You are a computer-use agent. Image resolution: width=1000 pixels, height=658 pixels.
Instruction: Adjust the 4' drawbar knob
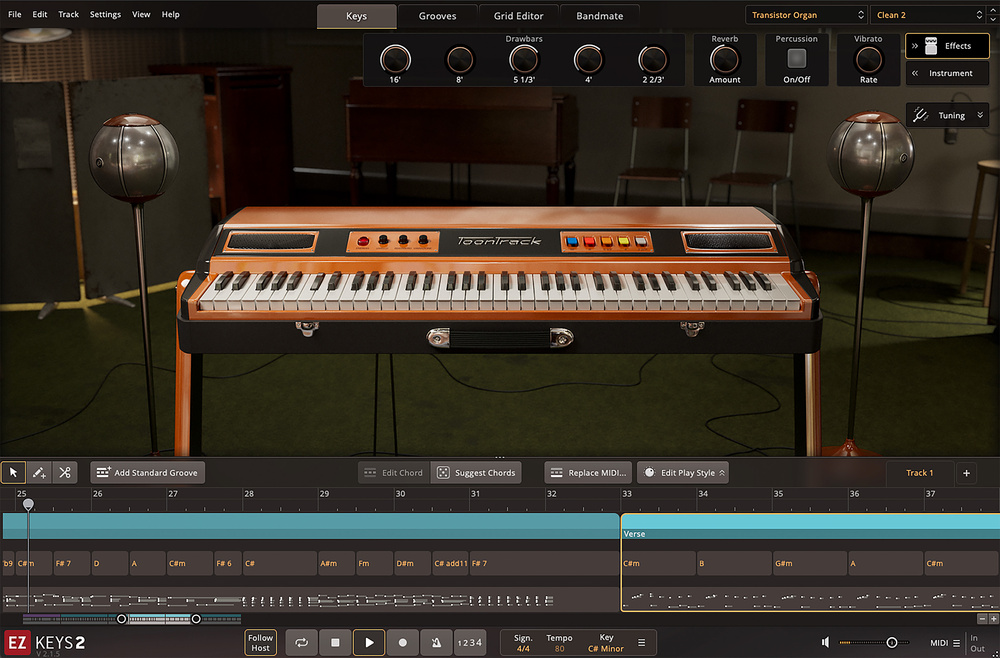(588, 59)
